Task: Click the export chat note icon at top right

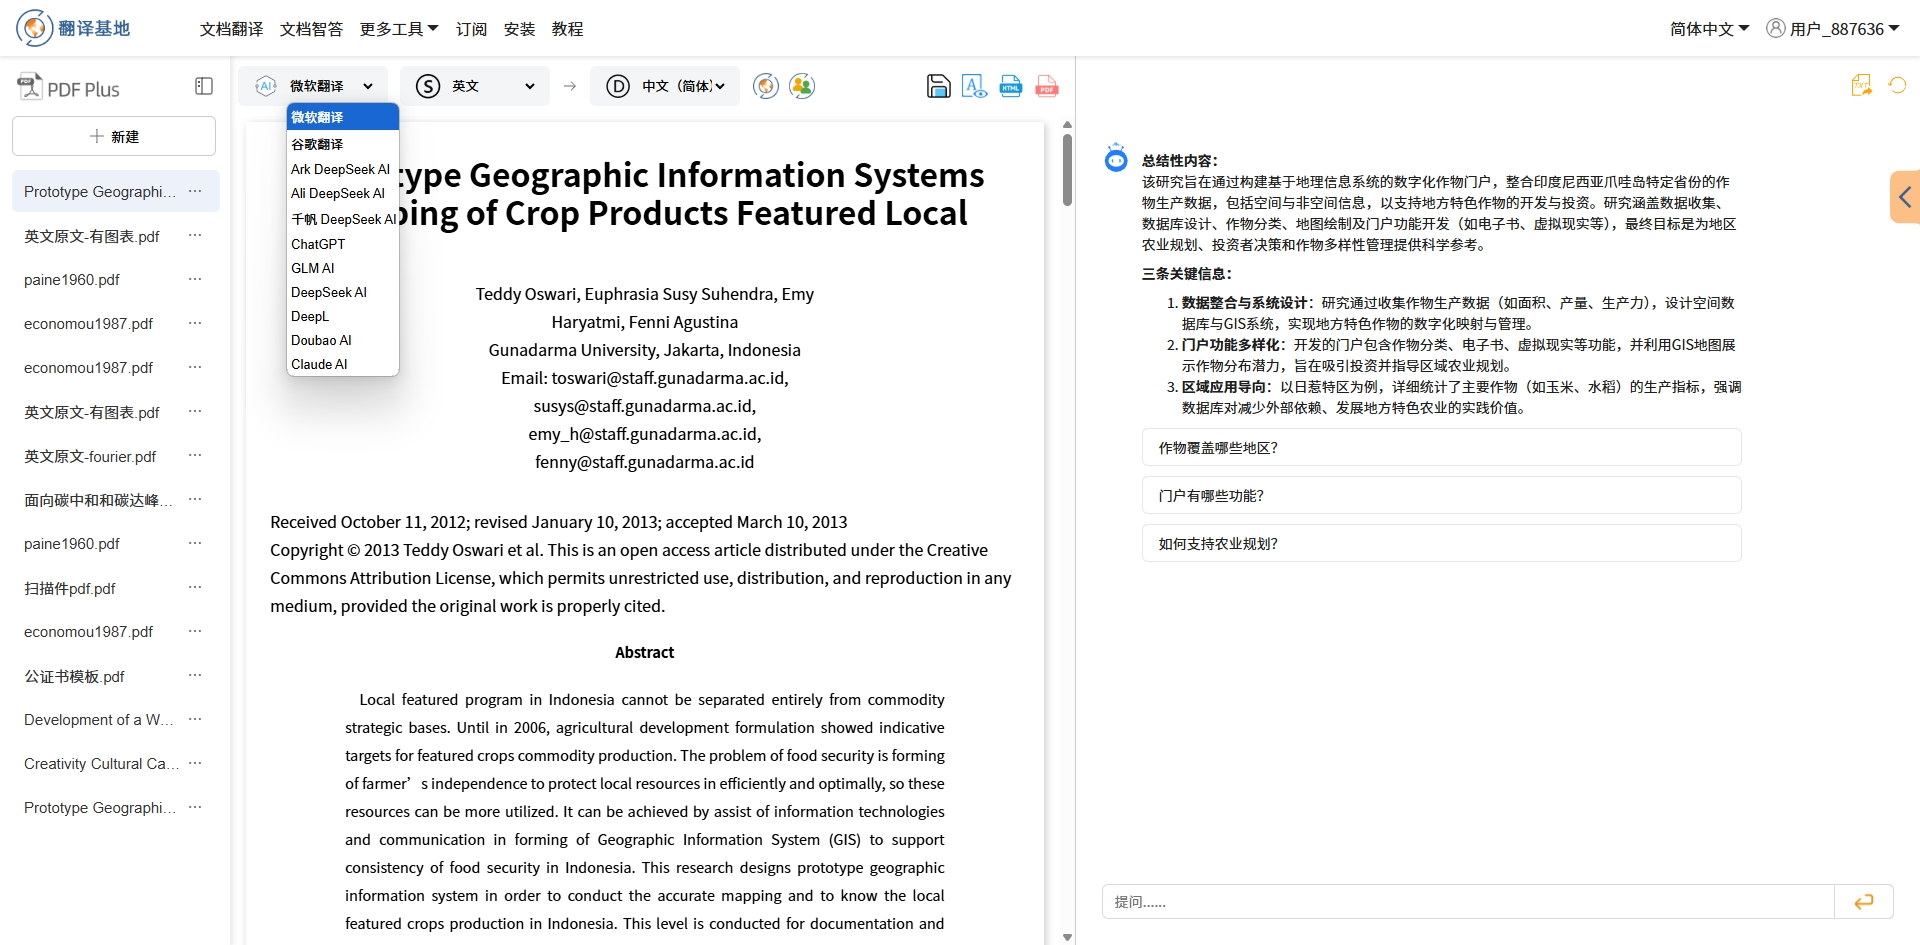Action: [1861, 85]
